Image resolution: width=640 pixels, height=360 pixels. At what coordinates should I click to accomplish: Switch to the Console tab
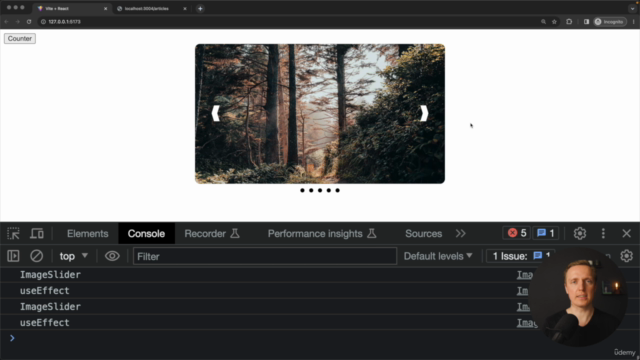146,233
